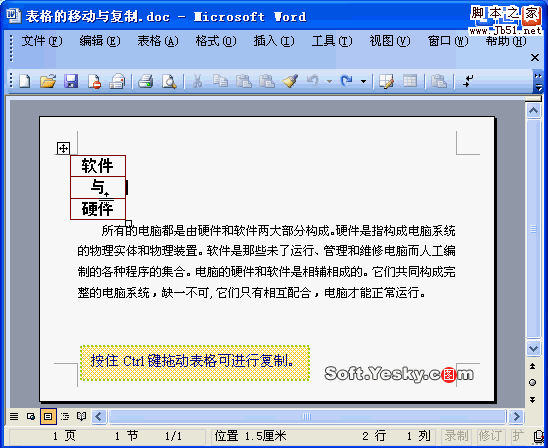Click the Redo arrow icon
This screenshot has height=448, width=548.
347,81
